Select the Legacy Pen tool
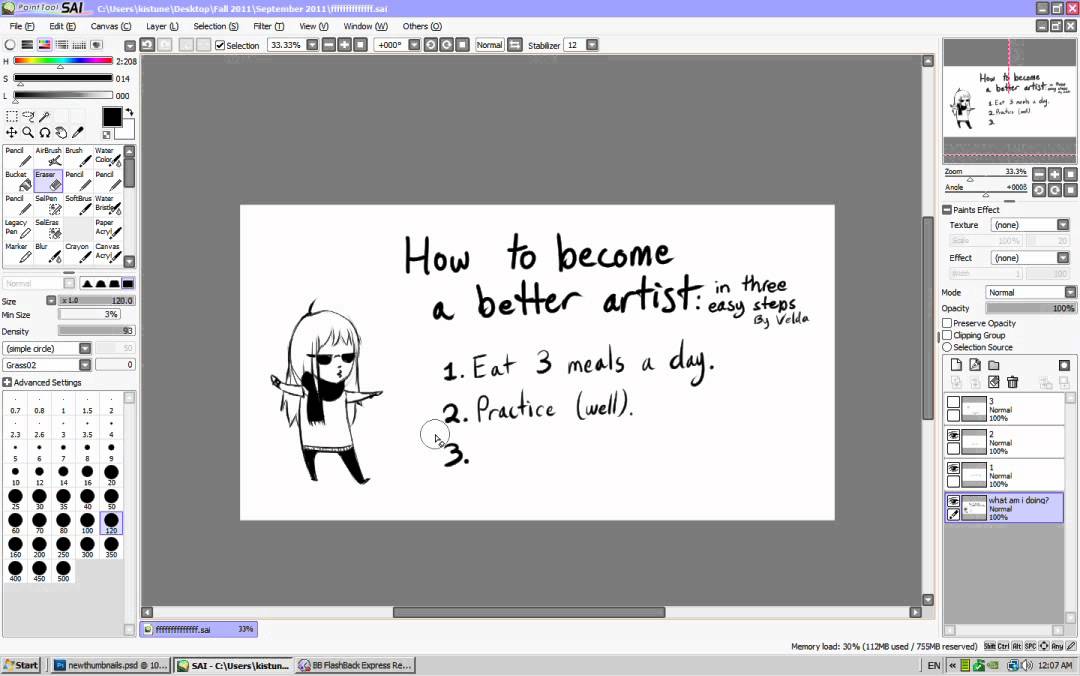Viewport: 1080px width, 676px height. (x=18, y=229)
